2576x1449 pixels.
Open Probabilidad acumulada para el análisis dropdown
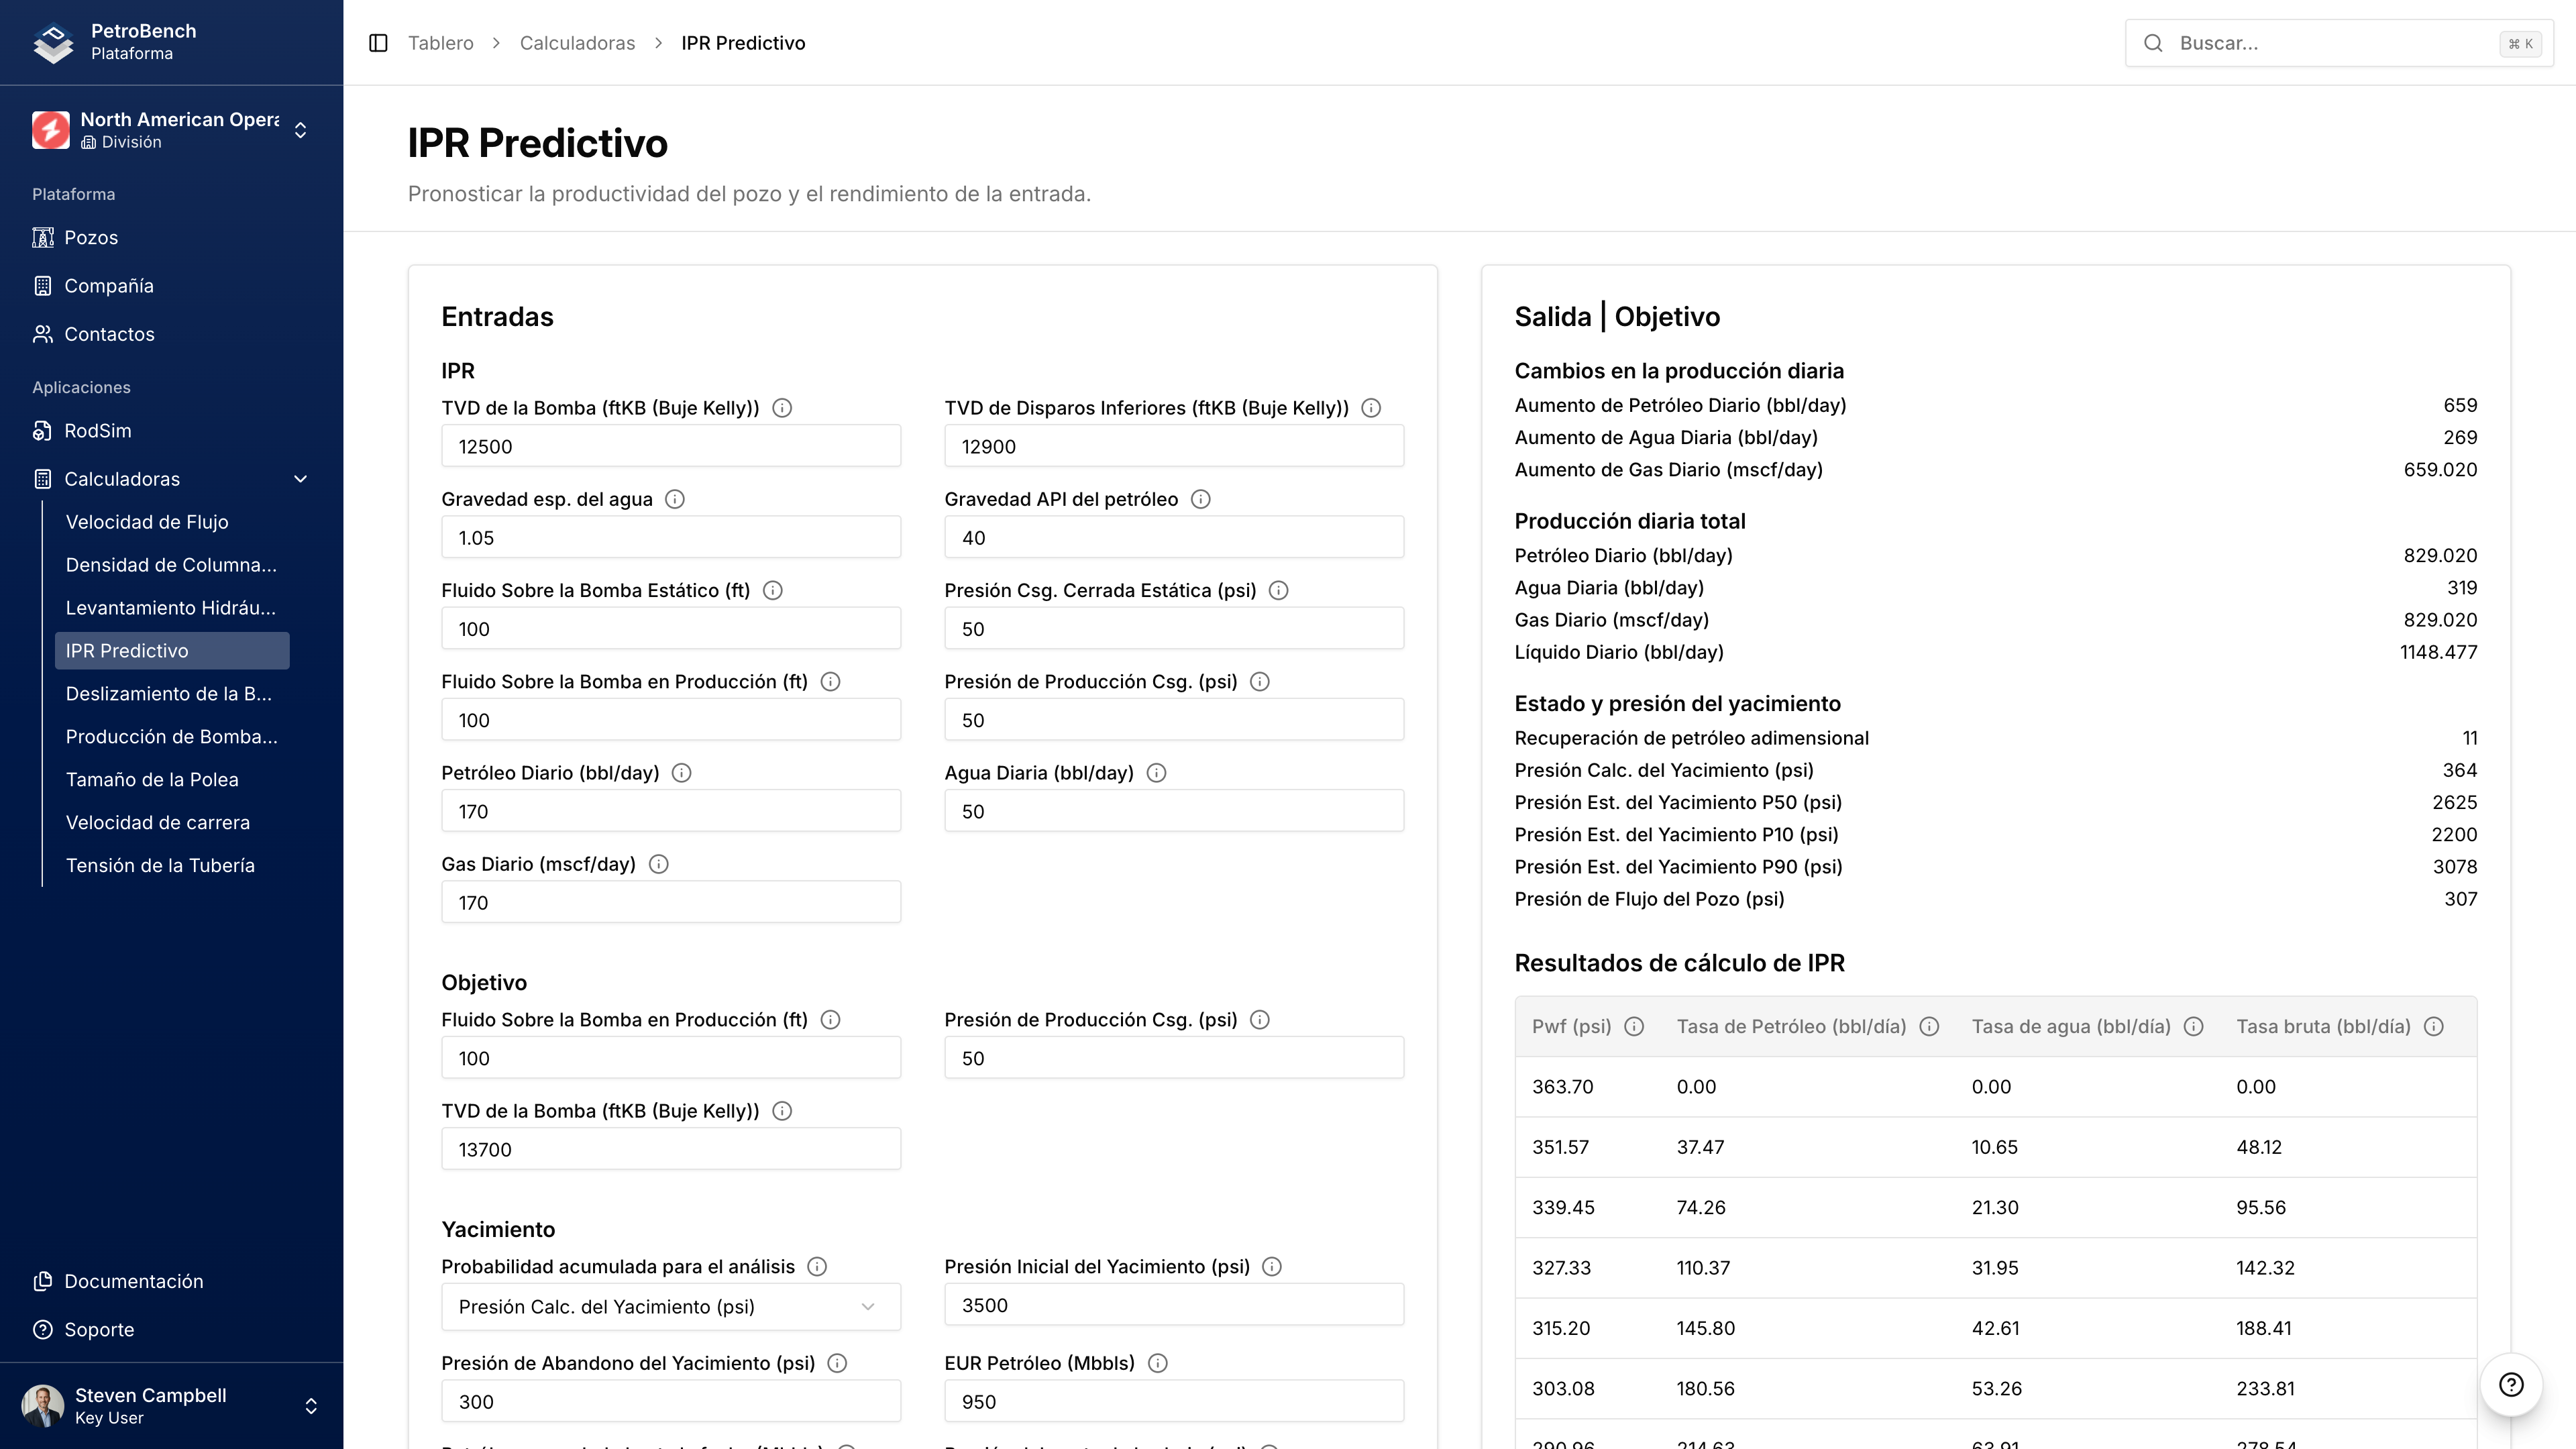tap(670, 1307)
